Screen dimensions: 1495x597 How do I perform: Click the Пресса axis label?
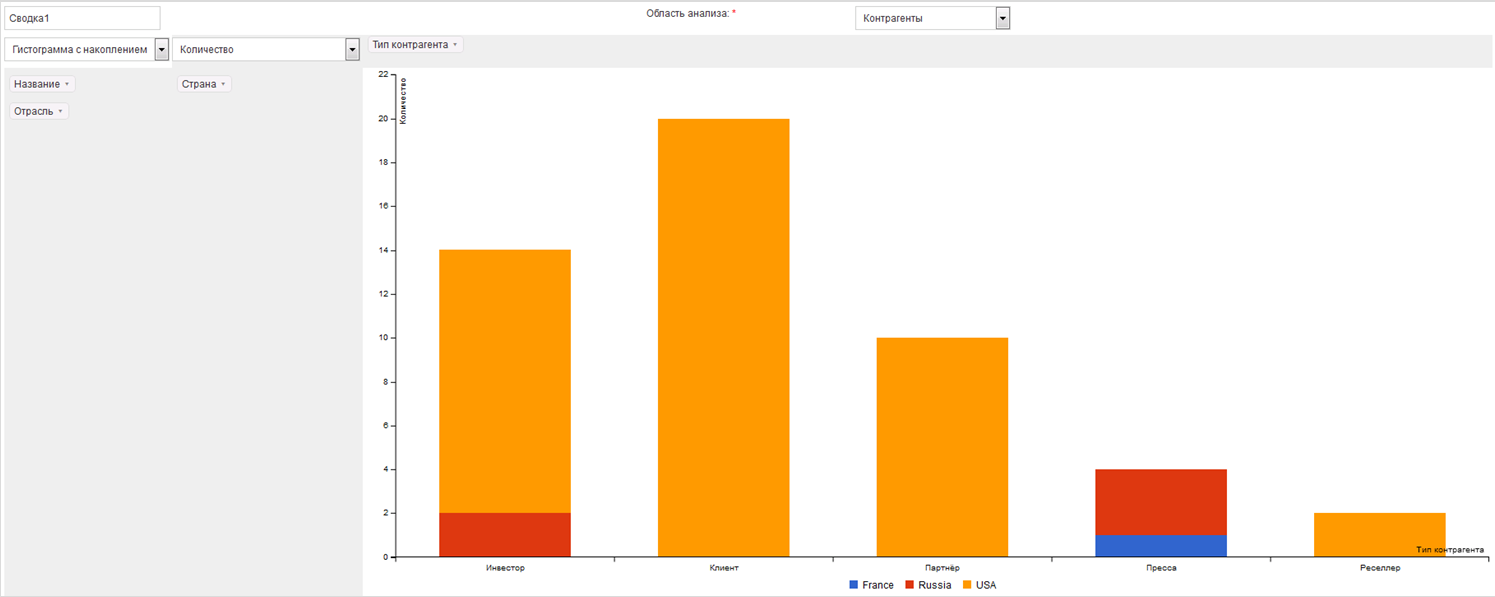tap(1161, 568)
